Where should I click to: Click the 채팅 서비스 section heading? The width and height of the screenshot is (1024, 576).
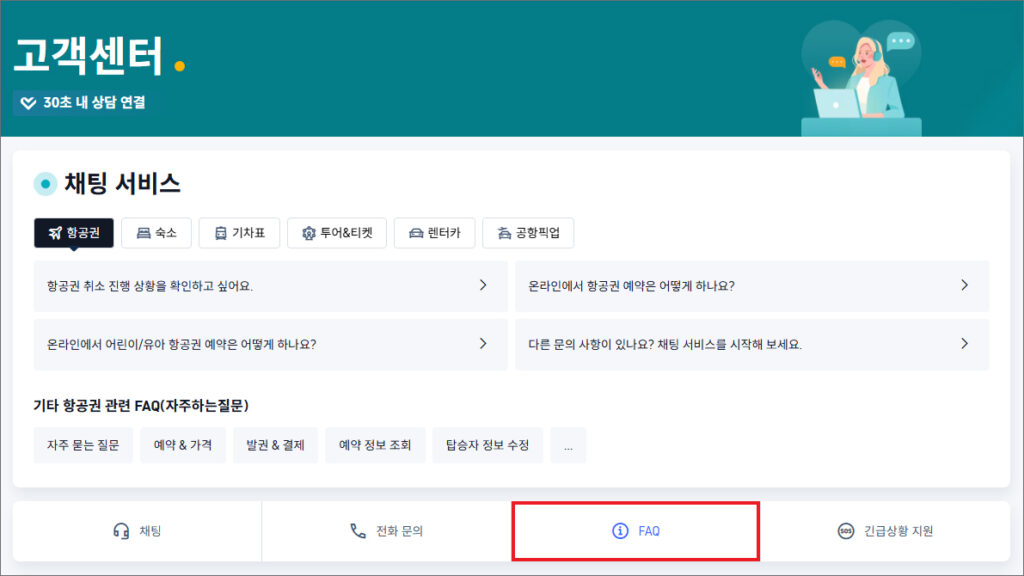tap(122, 184)
